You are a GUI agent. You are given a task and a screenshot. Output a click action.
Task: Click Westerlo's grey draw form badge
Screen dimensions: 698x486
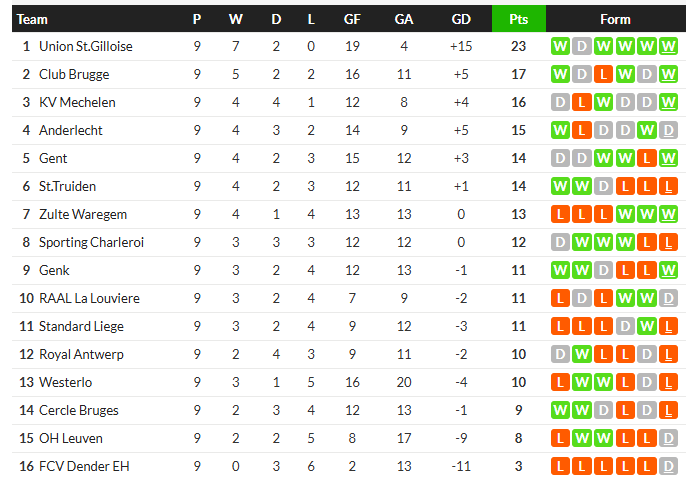[x=646, y=382]
